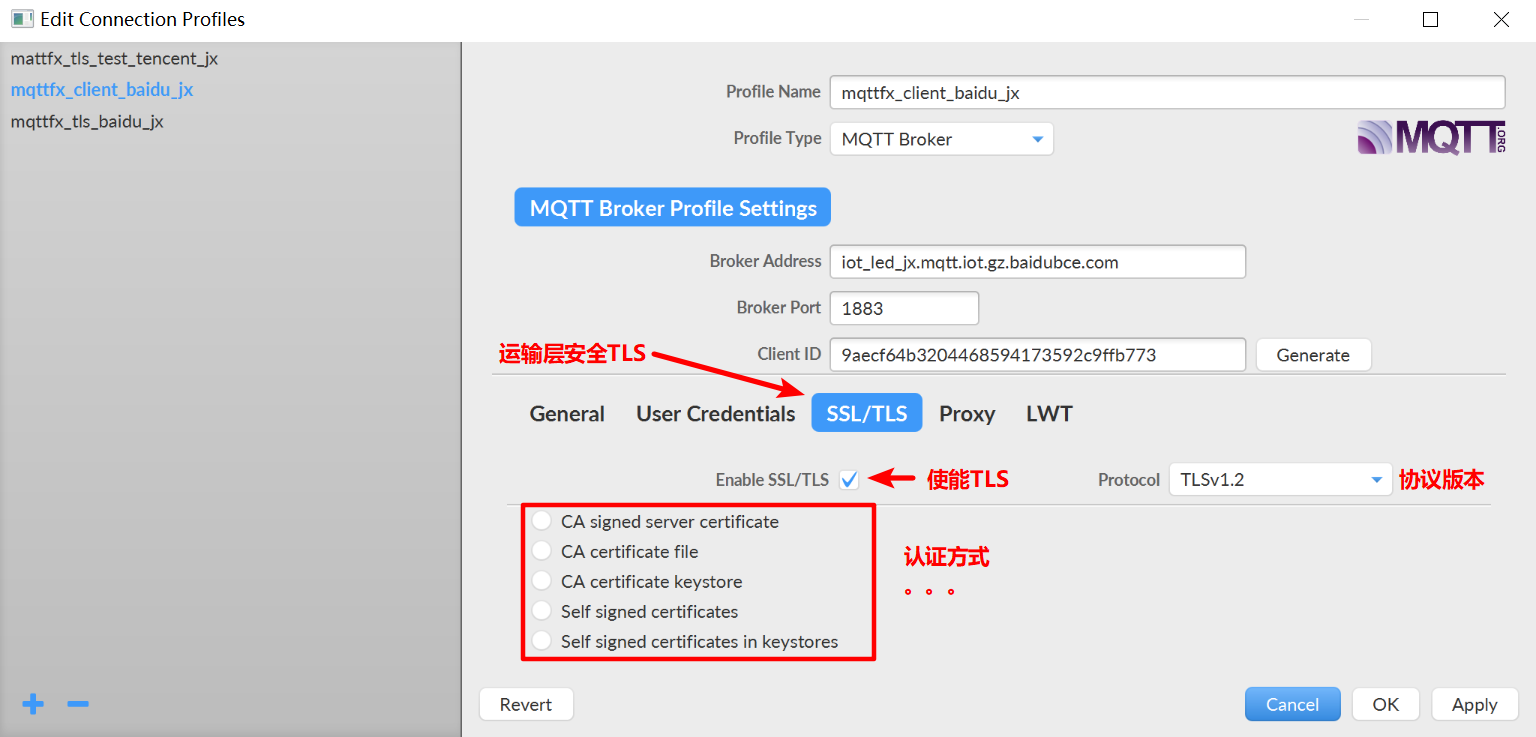Screen dimensions: 1536x737
Task: Open the SSL/TLS tab
Action: click(x=867, y=413)
